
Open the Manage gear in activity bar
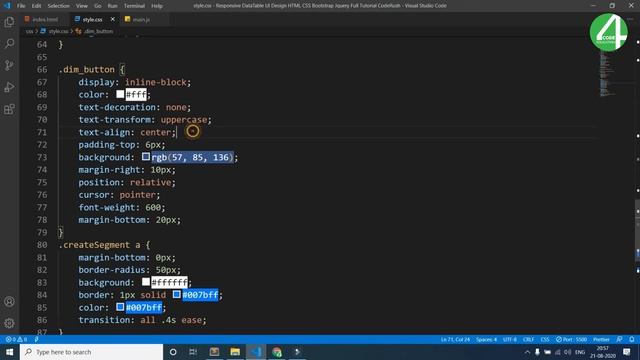tap(9, 323)
